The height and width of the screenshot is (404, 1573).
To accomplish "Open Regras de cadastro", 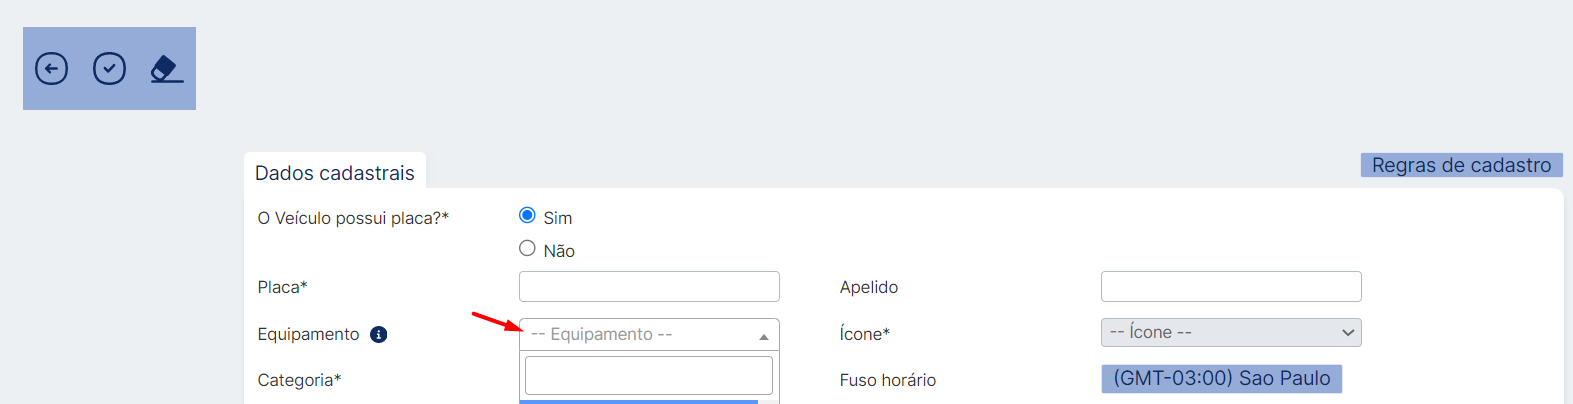I will pyautogui.click(x=1460, y=165).
